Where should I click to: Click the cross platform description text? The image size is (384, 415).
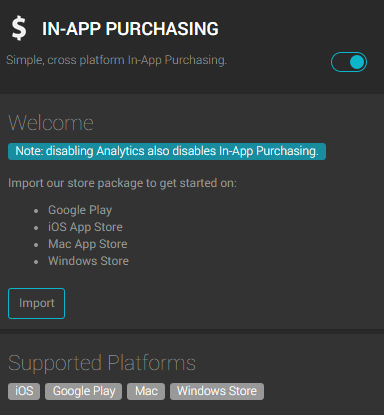(116, 60)
